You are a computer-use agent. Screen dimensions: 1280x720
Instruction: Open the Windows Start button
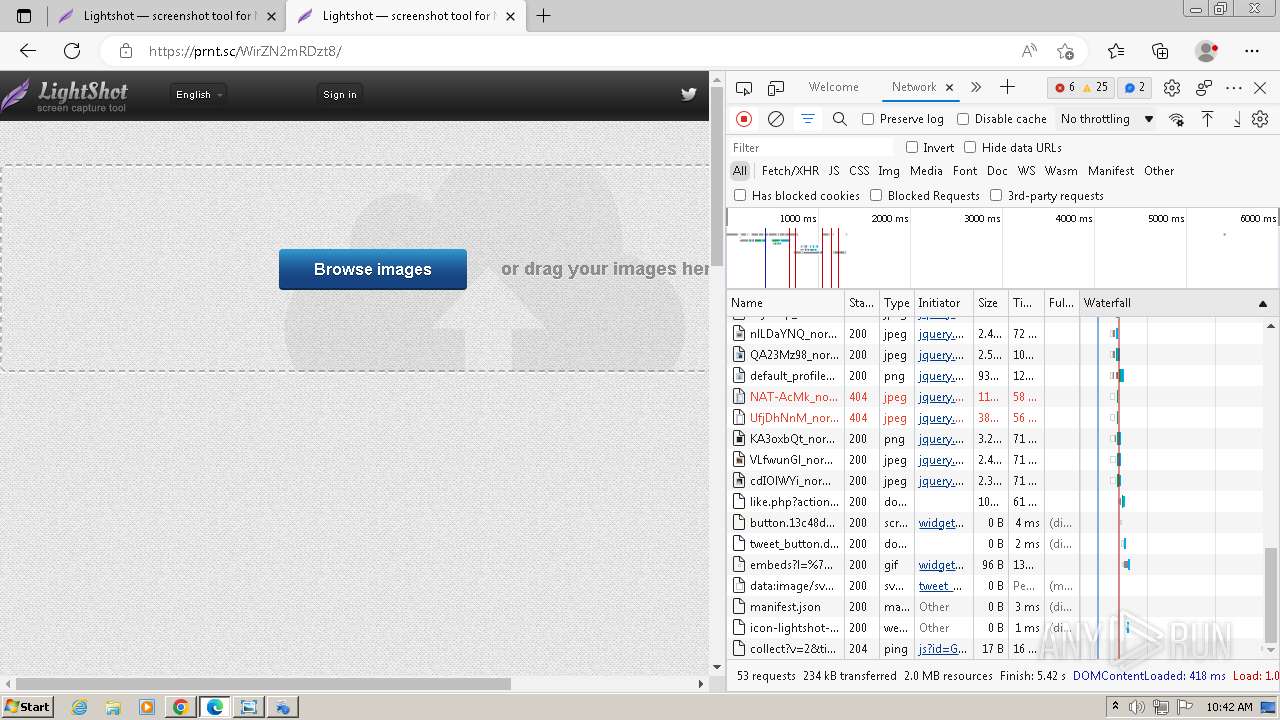pos(27,707)
